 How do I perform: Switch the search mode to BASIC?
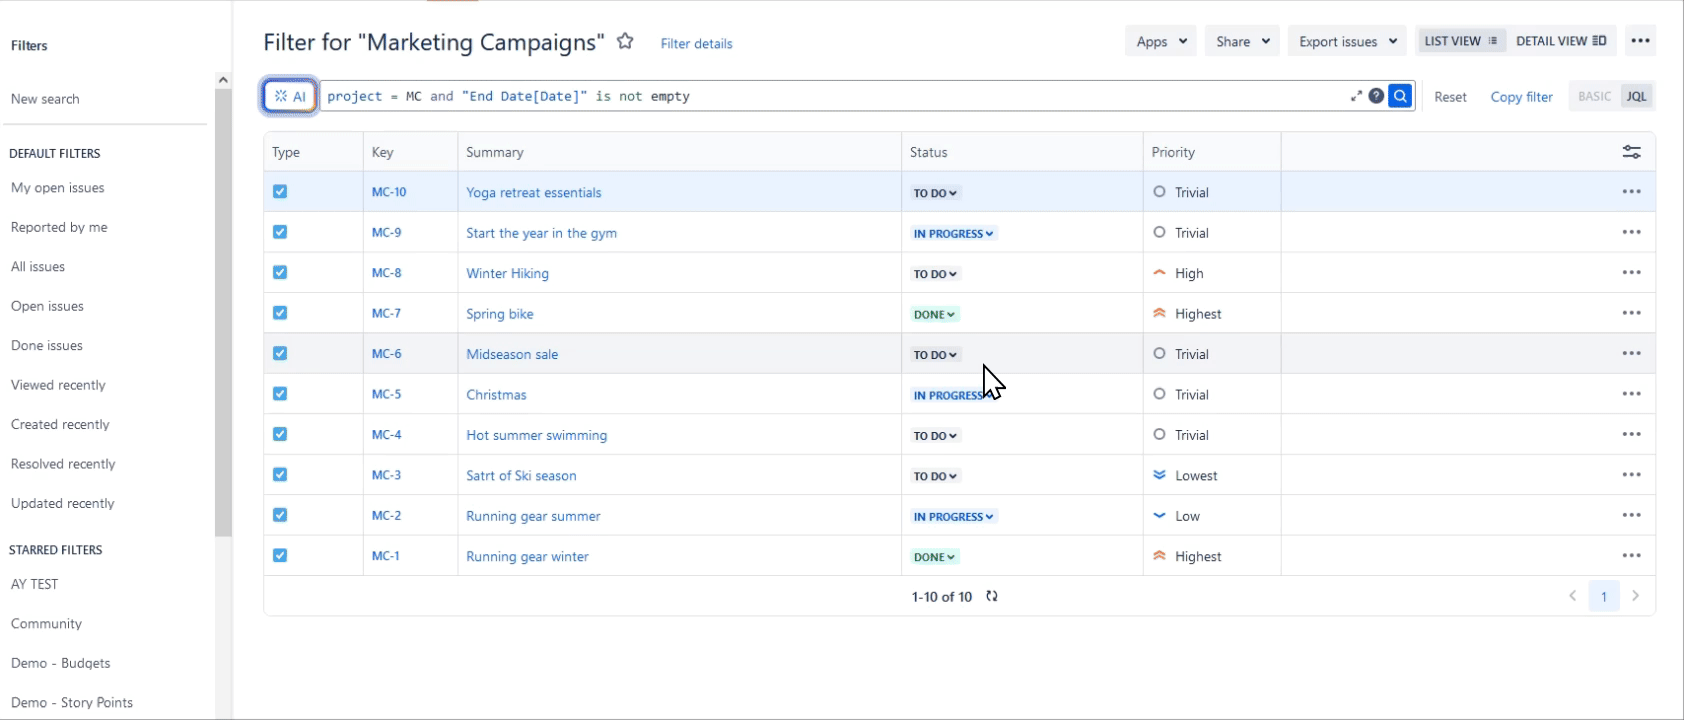pos(1594,96)
